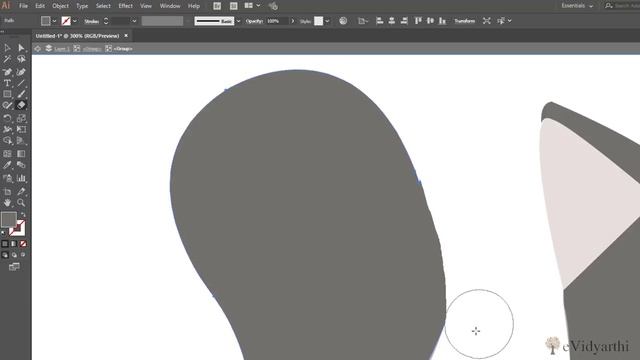Select the Shape Builder tool
The height and width of the screenshot is (360, 640).
click(7, 141)
